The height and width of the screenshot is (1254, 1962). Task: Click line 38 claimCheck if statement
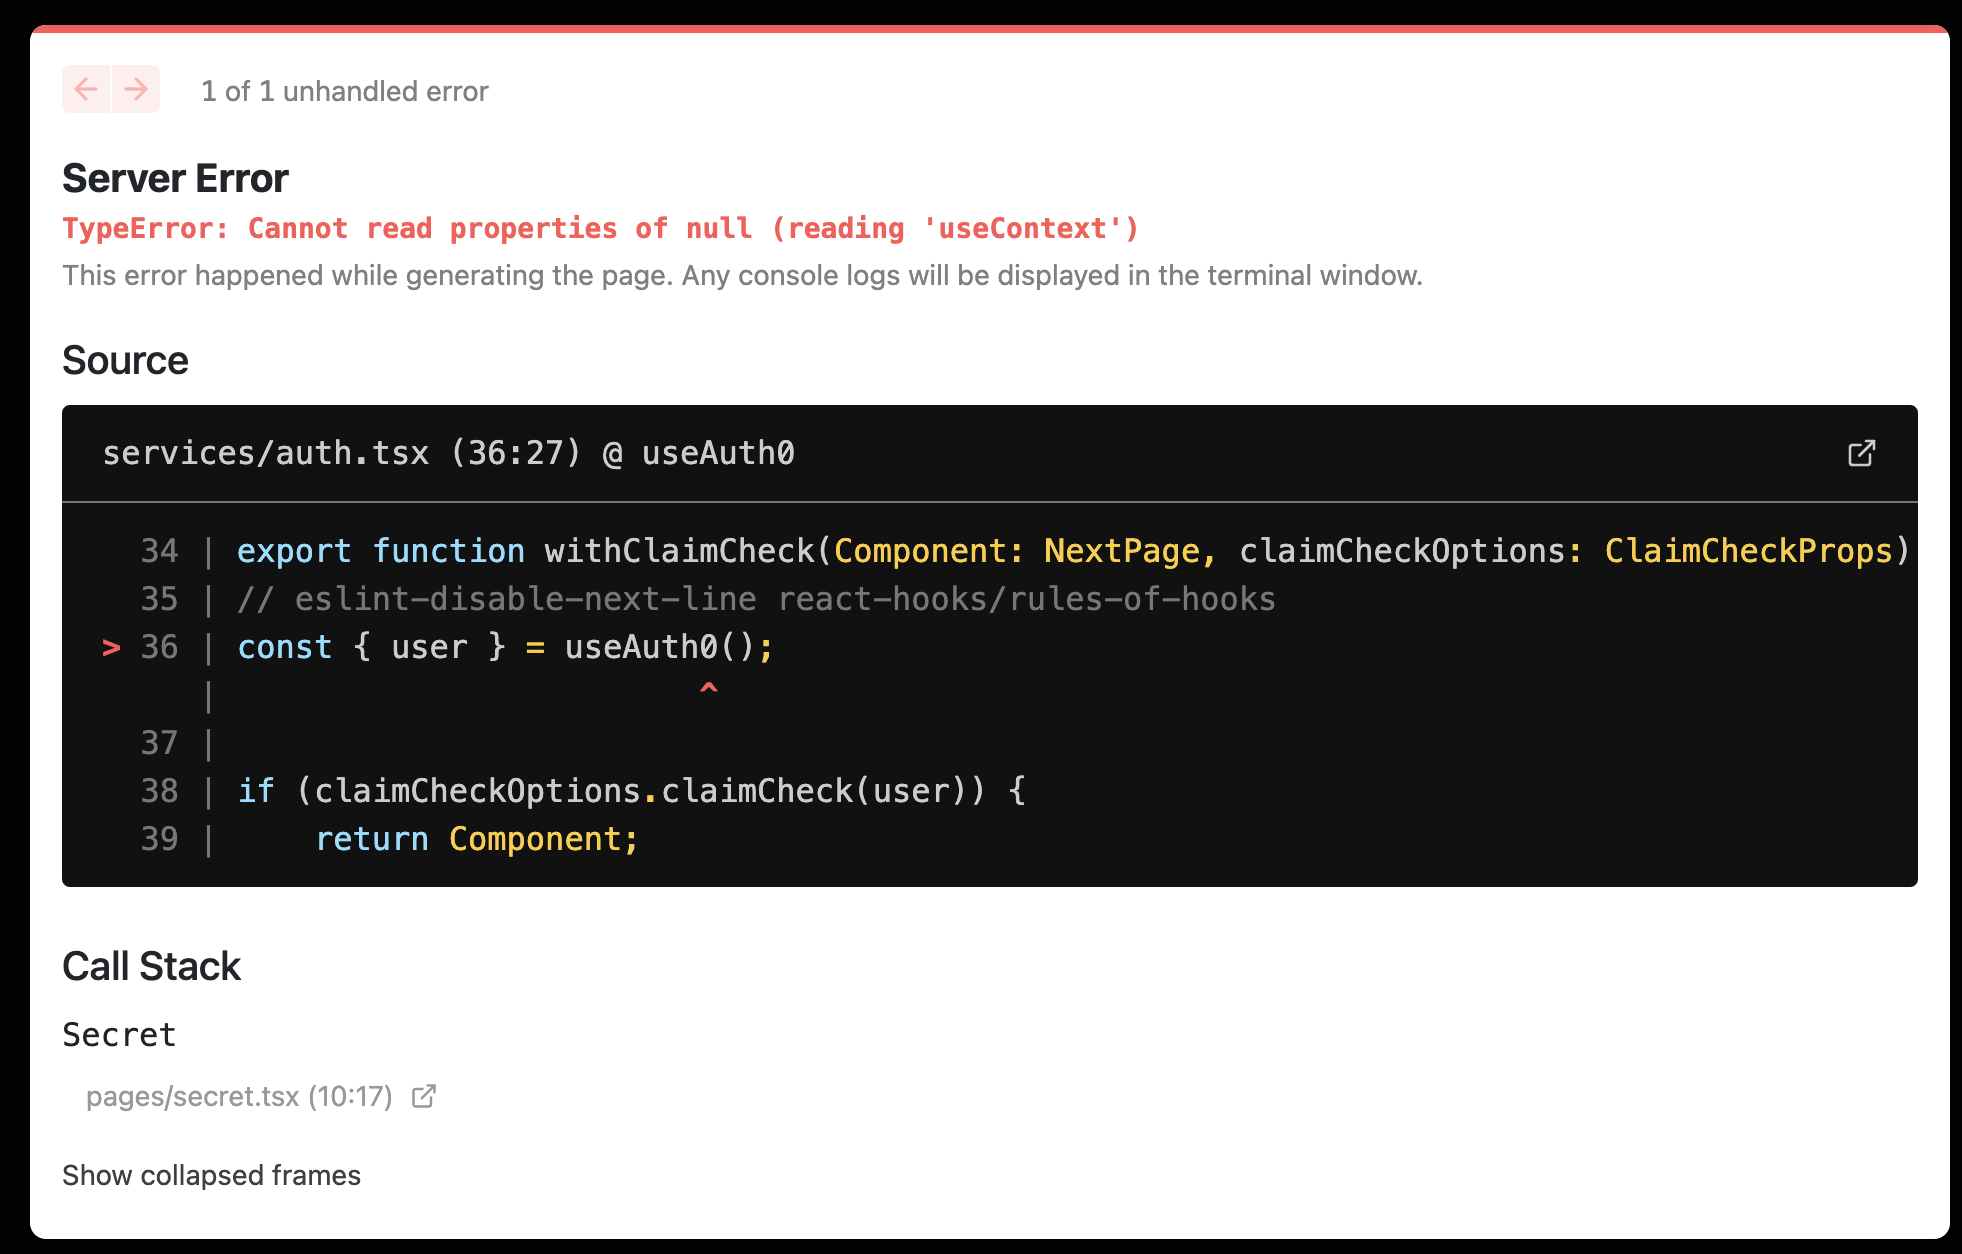tap(632, 791)
